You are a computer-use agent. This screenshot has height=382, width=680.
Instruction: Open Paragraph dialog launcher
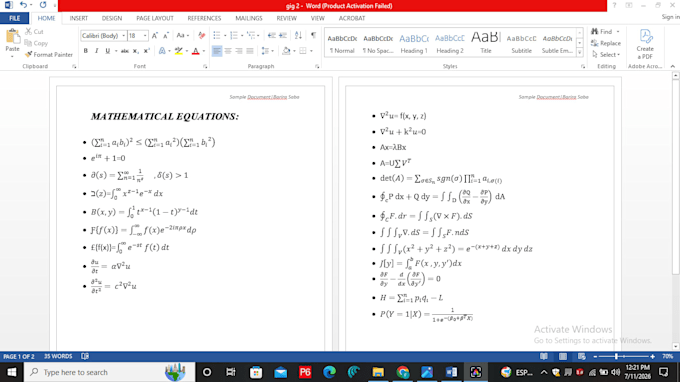tap(317, 66)
